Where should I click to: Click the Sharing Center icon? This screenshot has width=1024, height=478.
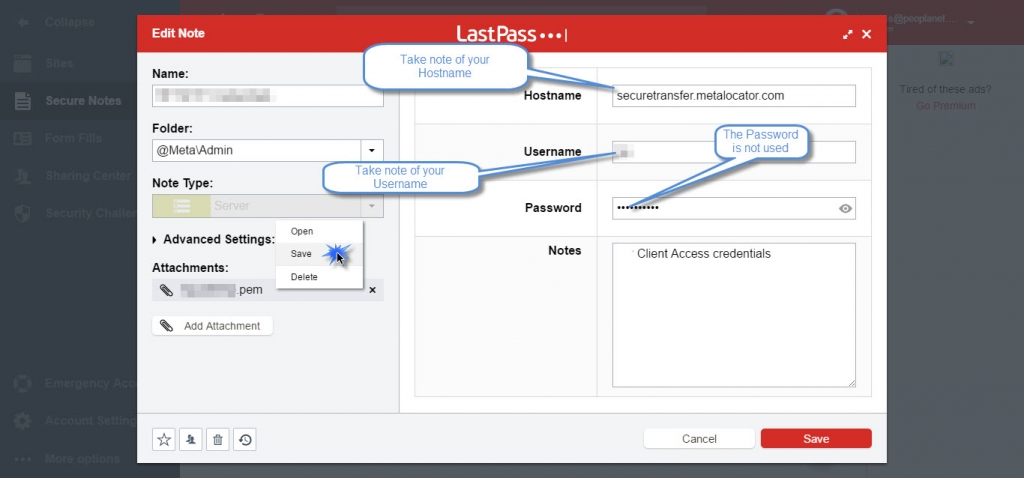[23, 176]
